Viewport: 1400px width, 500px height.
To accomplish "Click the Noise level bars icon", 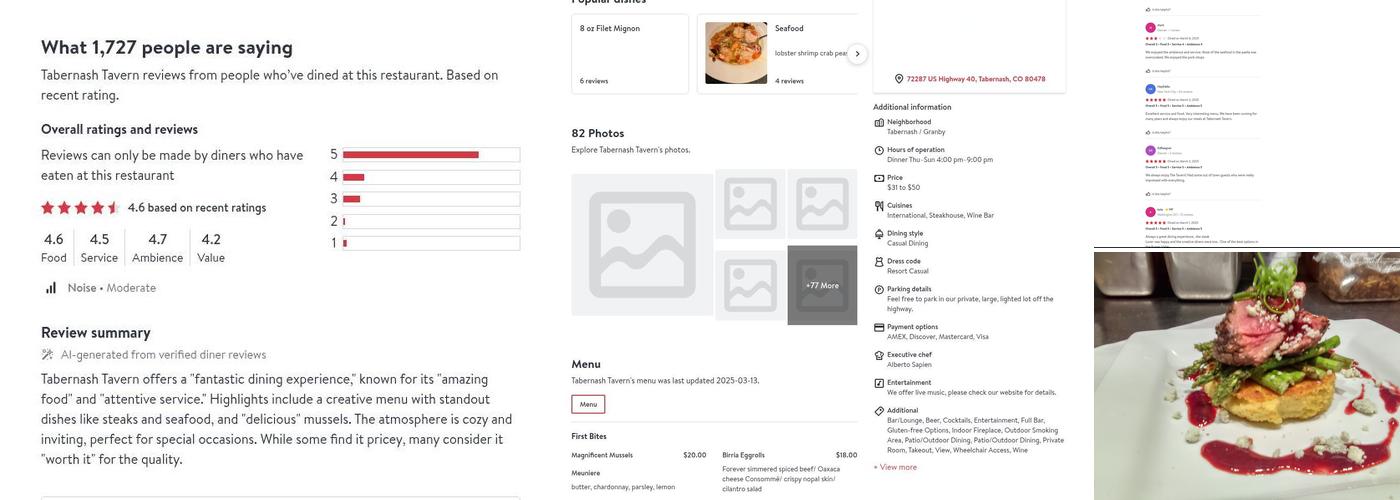I will (x=51, y=288).
